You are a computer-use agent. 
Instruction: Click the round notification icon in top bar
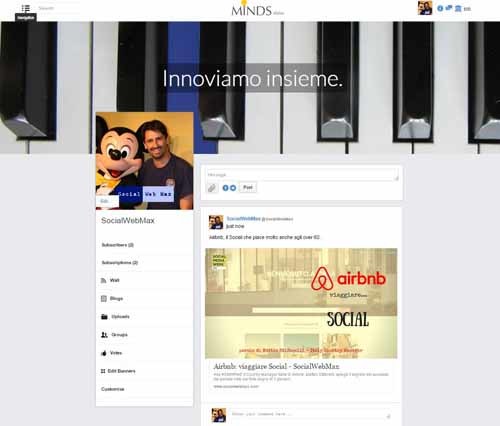point(440,8)
